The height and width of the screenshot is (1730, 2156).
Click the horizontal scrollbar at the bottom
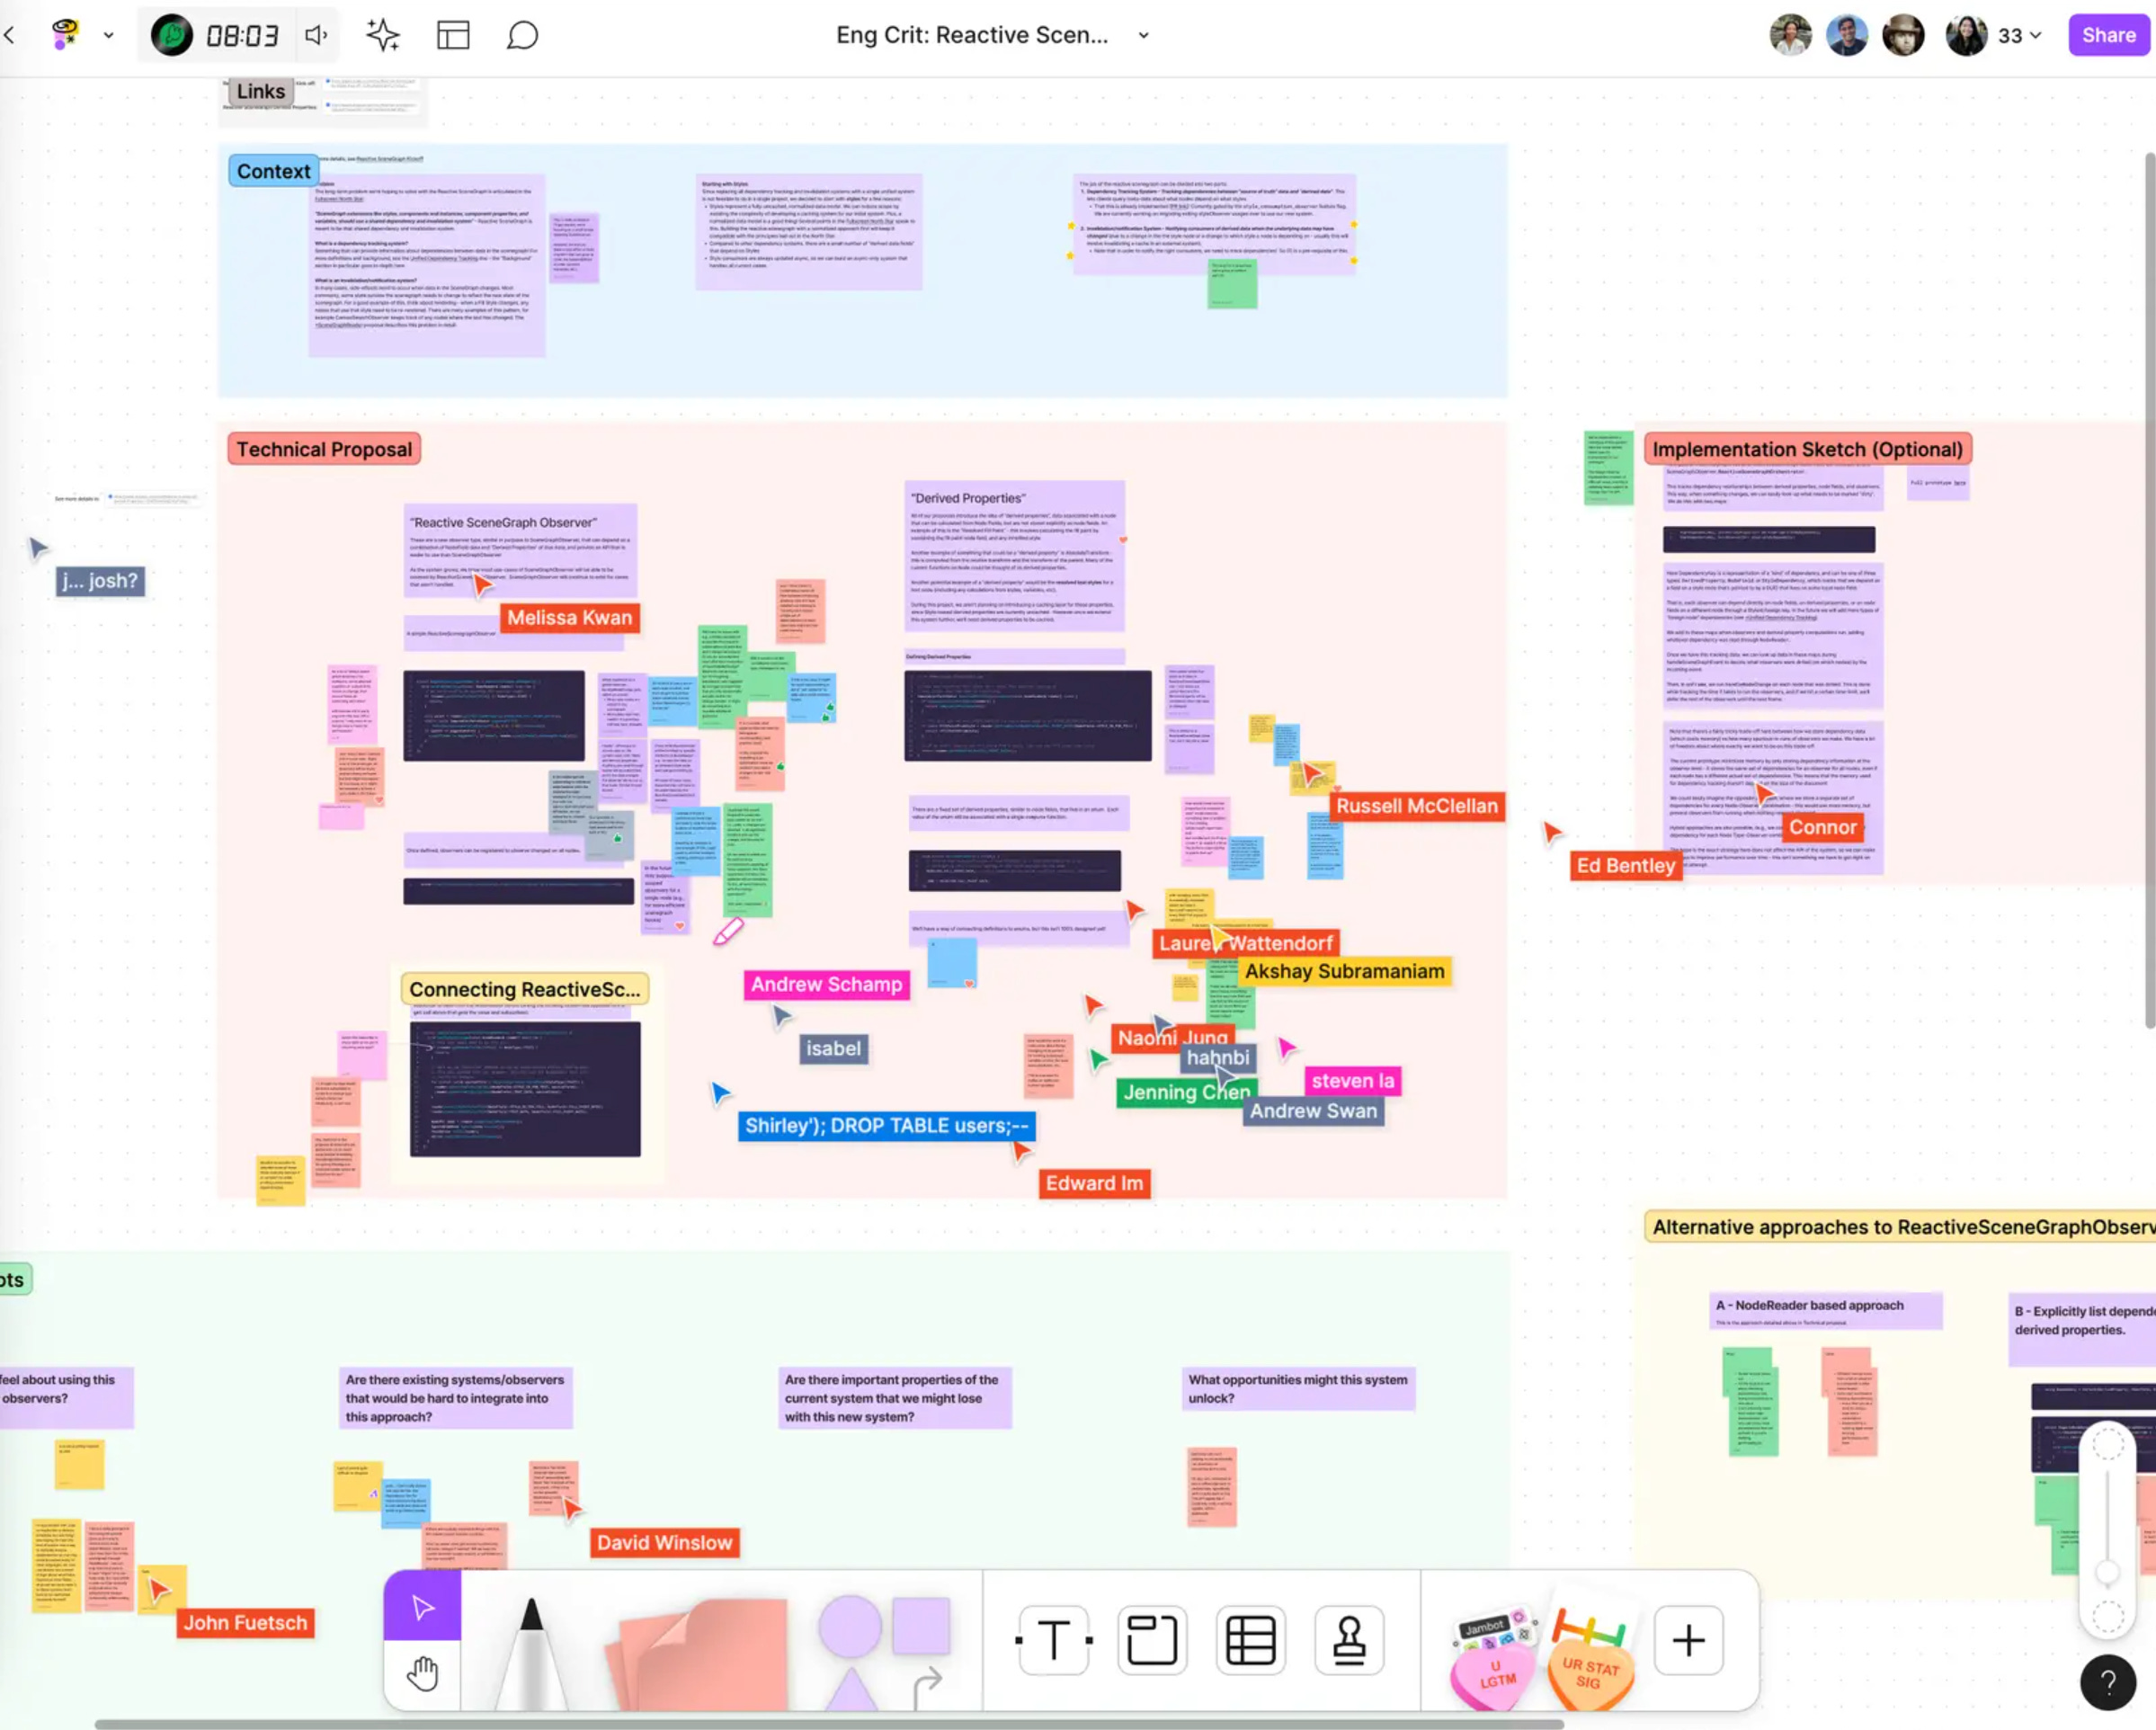[x=830, y=1724]
